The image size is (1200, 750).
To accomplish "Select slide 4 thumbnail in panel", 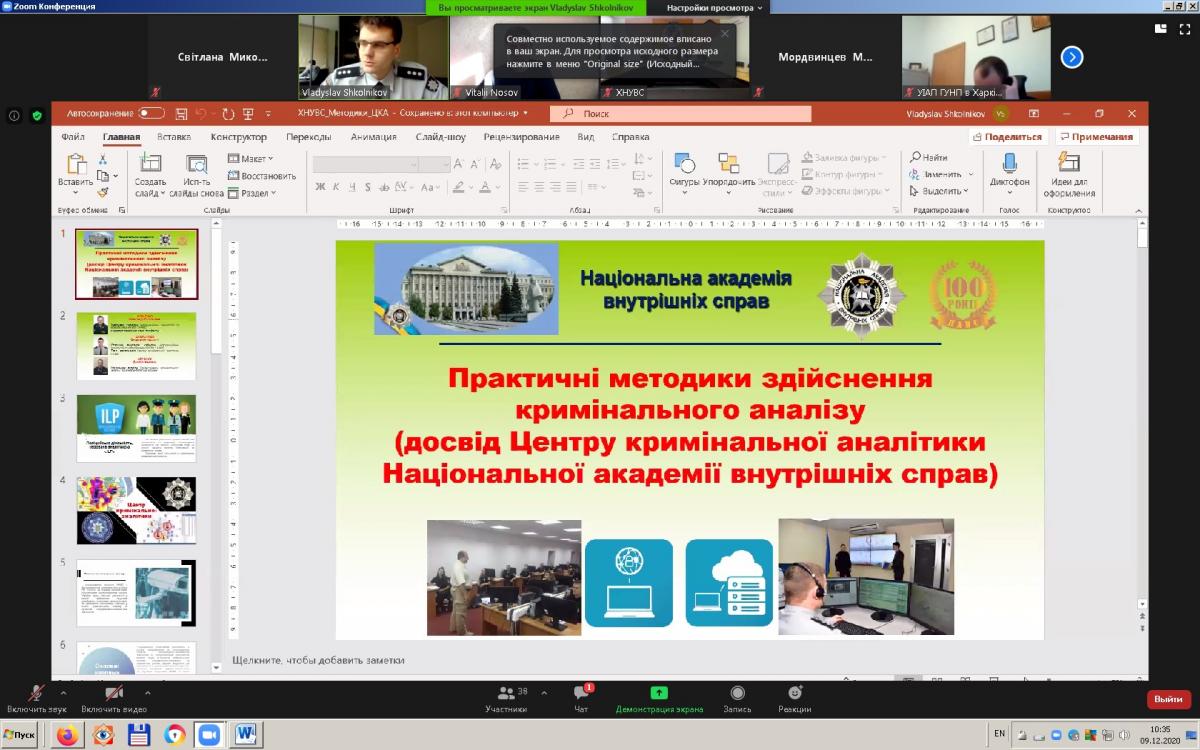I will (137, 510).
